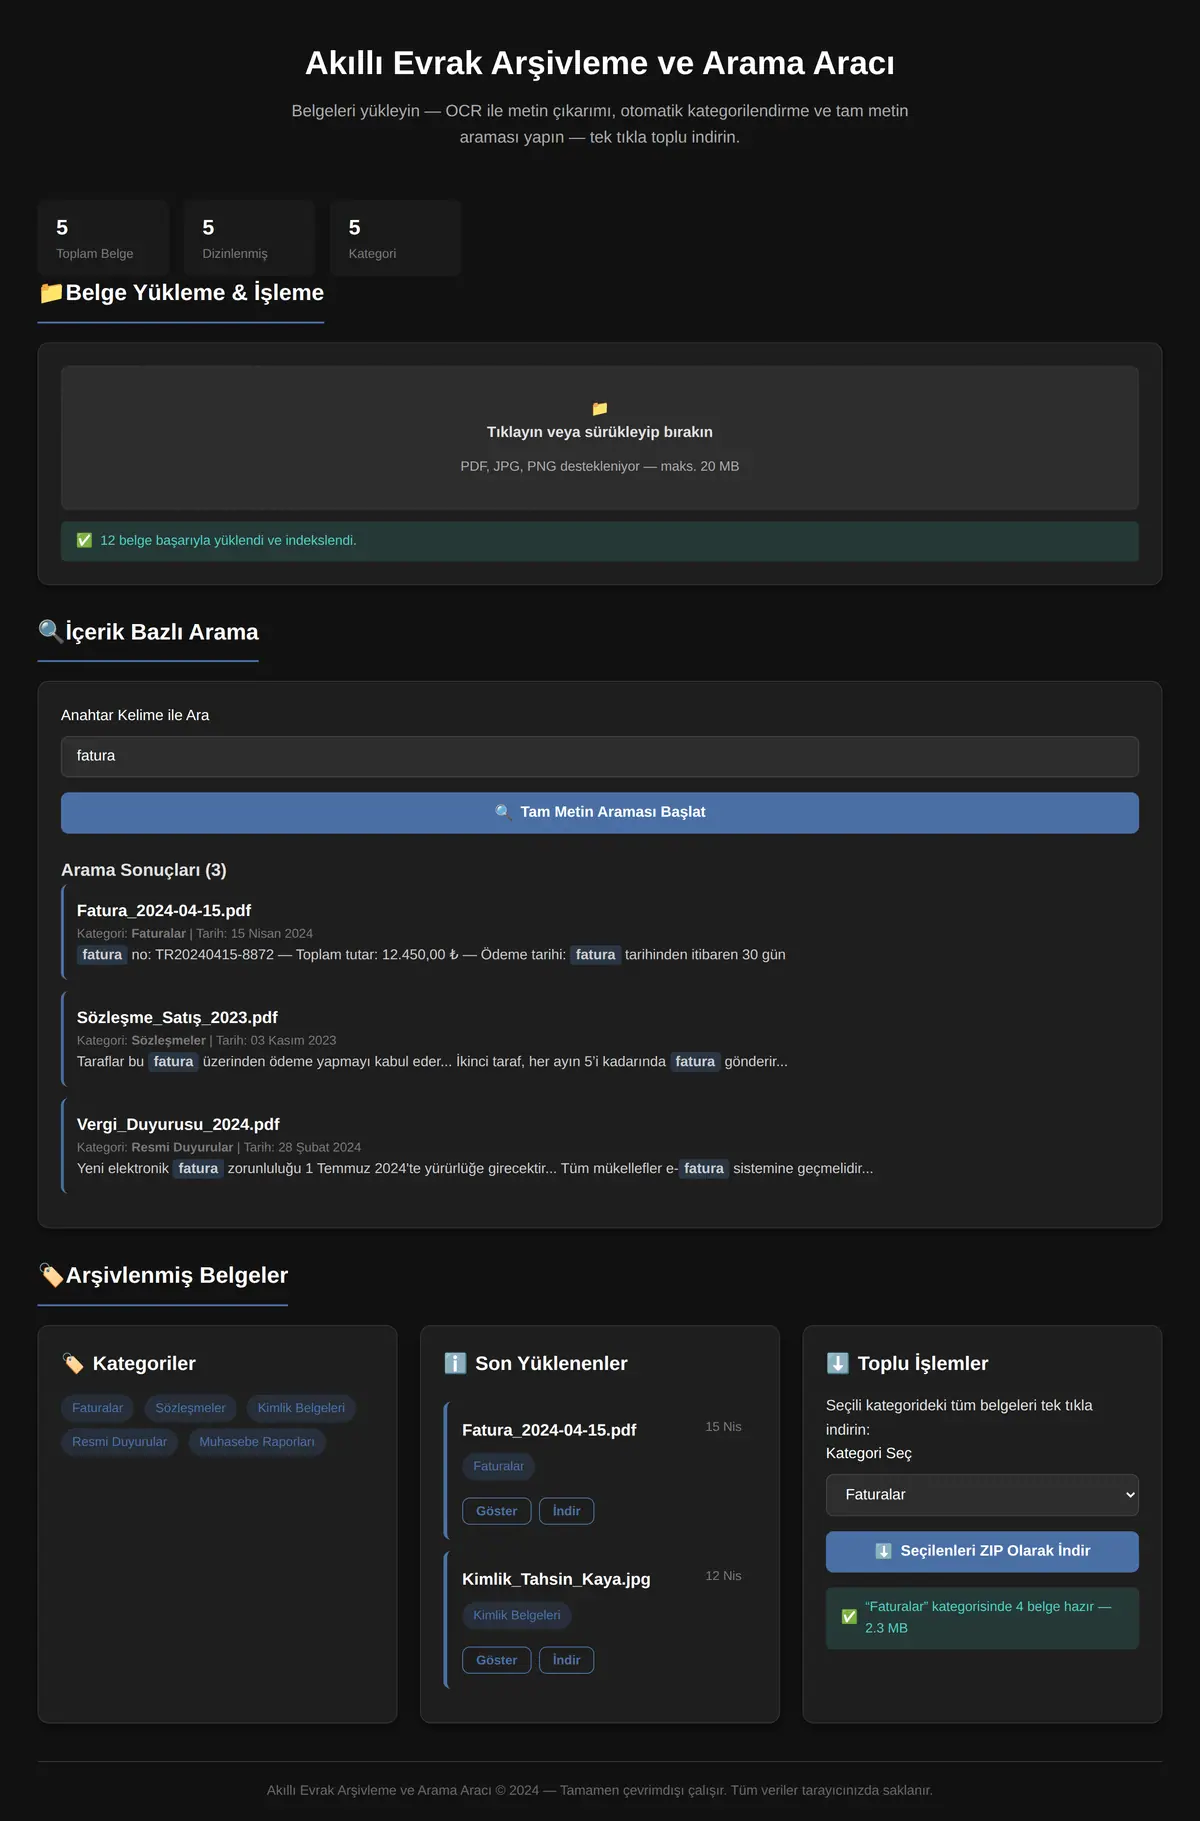Click the folder icon in upload dropzone

pyautogui.click(x=600, y=409)
